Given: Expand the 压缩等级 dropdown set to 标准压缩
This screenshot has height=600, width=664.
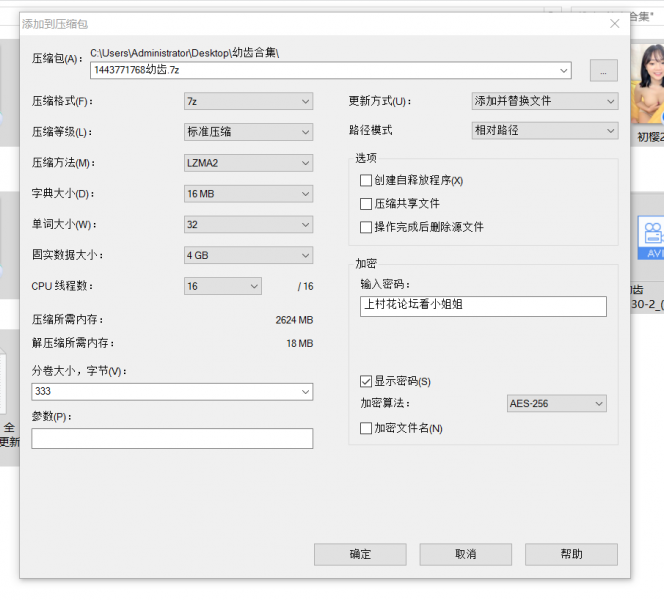Looking at the screenshot, I should (x=248, y=132).
